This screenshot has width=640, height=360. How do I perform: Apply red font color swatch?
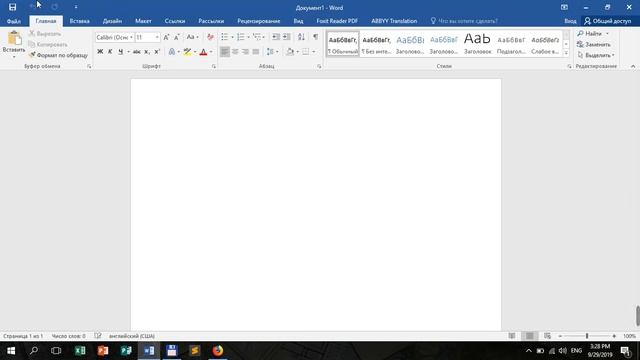pos(204,52)
